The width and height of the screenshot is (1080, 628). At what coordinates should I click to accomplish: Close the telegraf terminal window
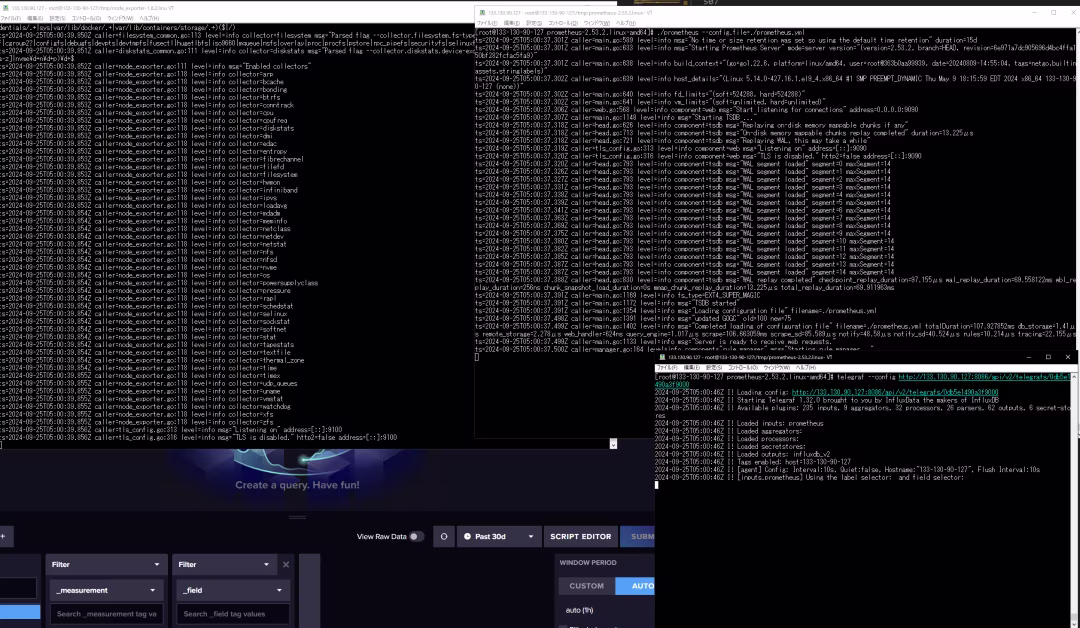coord(1068,357)
